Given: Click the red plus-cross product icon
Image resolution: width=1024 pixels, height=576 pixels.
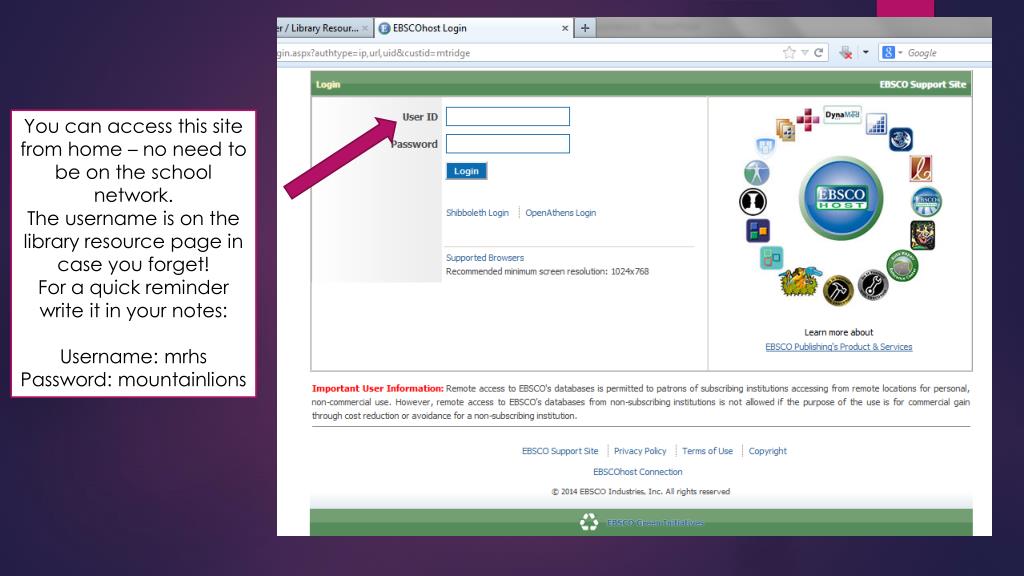Looking at the screenshot, I should [x=808, y=120].
